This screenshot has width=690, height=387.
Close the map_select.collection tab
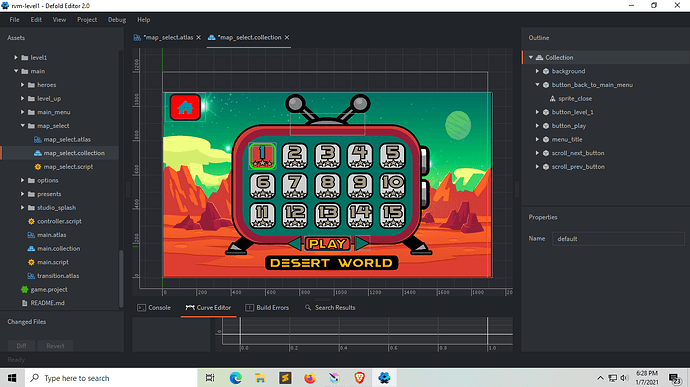[x=287, y=38]
